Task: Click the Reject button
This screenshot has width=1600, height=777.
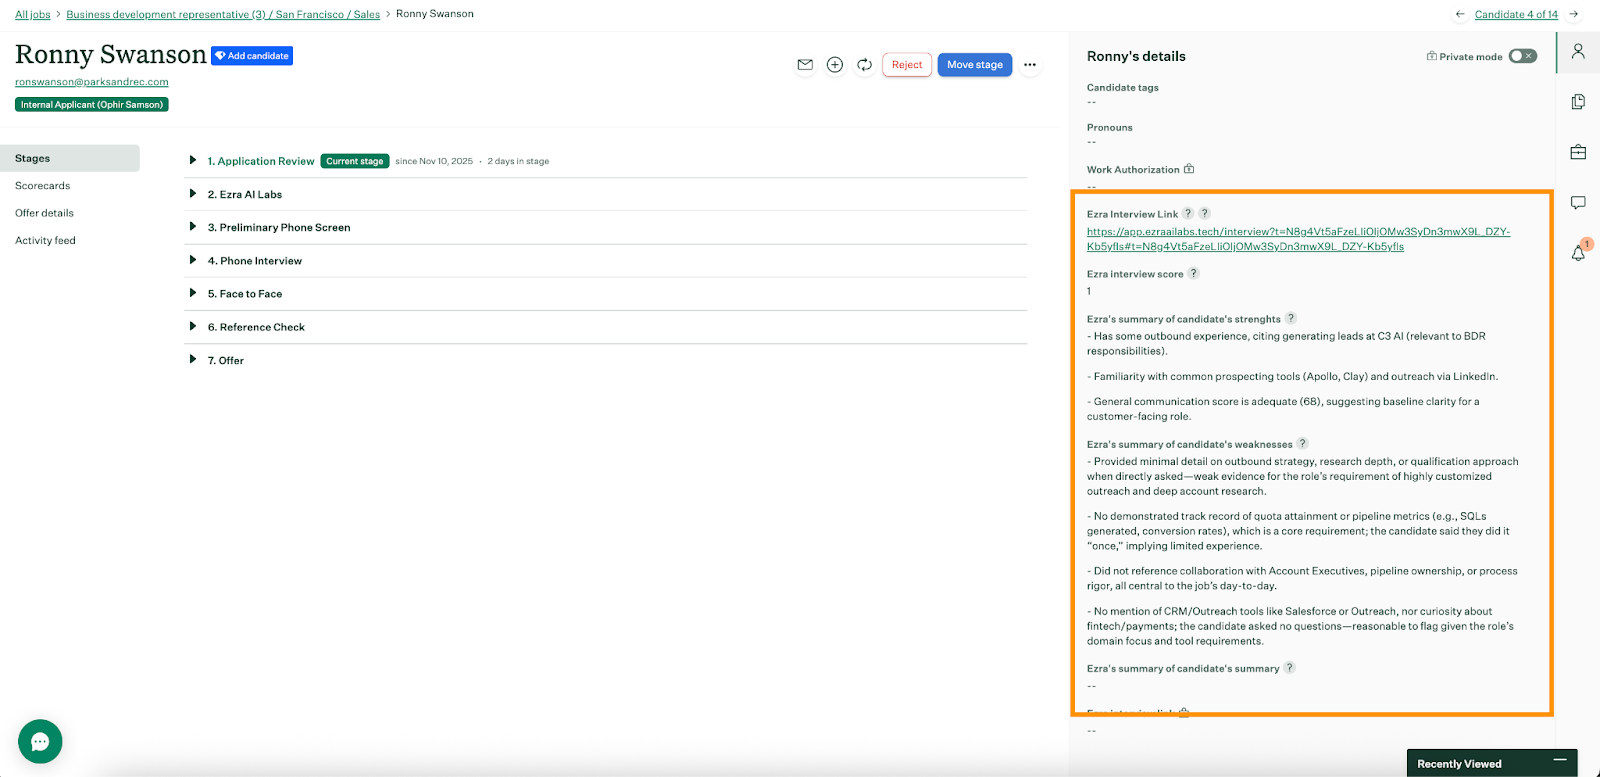Action: [x=907, y=65]
